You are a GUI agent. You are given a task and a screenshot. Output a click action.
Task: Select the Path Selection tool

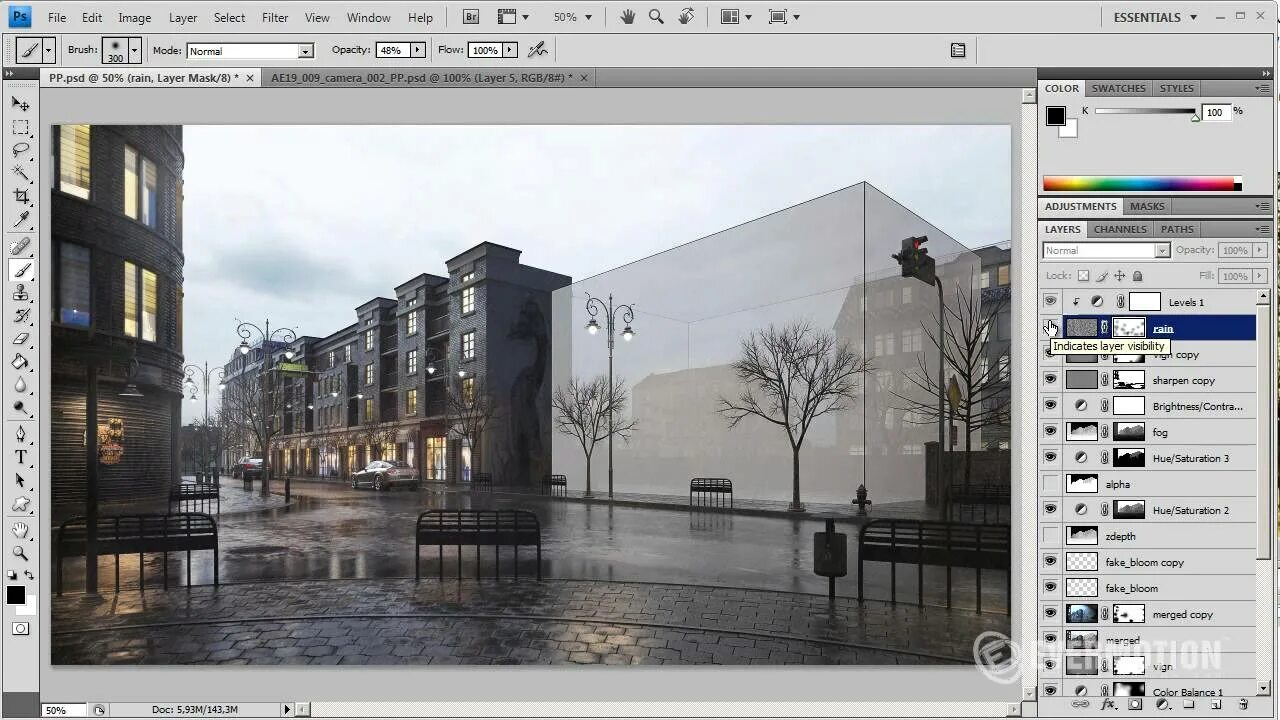21,480
